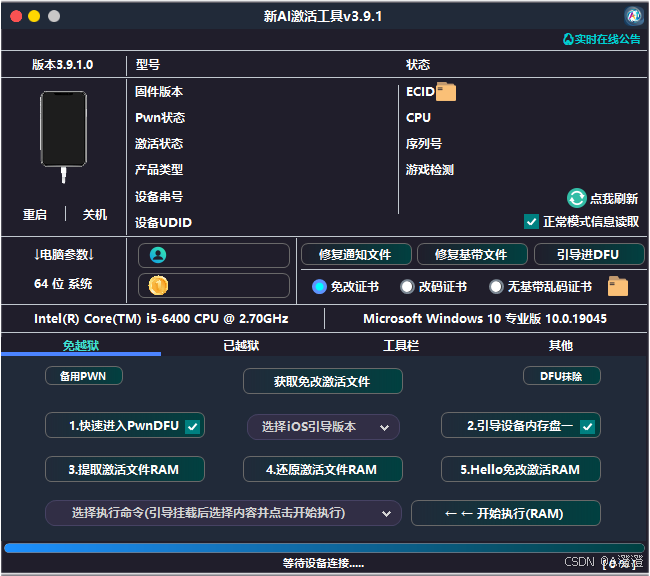Switch to the 已越狱 tab

pyautogui.click(x=241, y=345)
